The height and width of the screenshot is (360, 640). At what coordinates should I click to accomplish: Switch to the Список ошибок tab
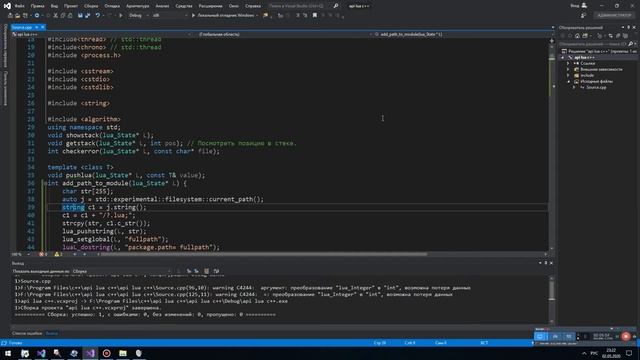27,333
